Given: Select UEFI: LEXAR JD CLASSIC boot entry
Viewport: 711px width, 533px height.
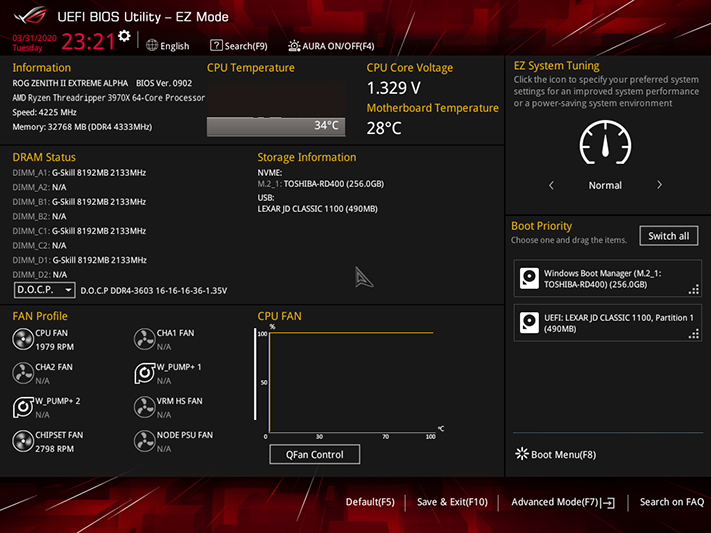Looking at the screenshot, I should [x=608, y=323].
